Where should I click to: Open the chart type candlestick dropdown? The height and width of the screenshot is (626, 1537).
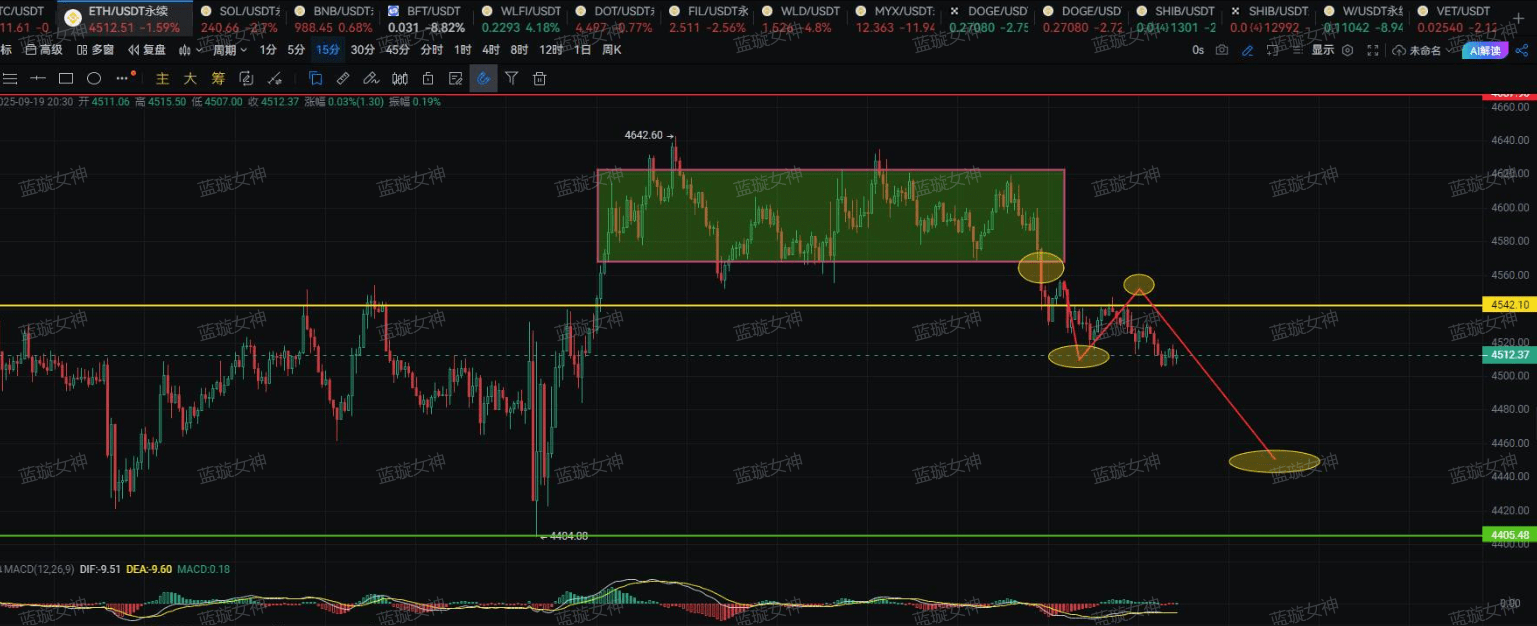[x=189, y=50]
